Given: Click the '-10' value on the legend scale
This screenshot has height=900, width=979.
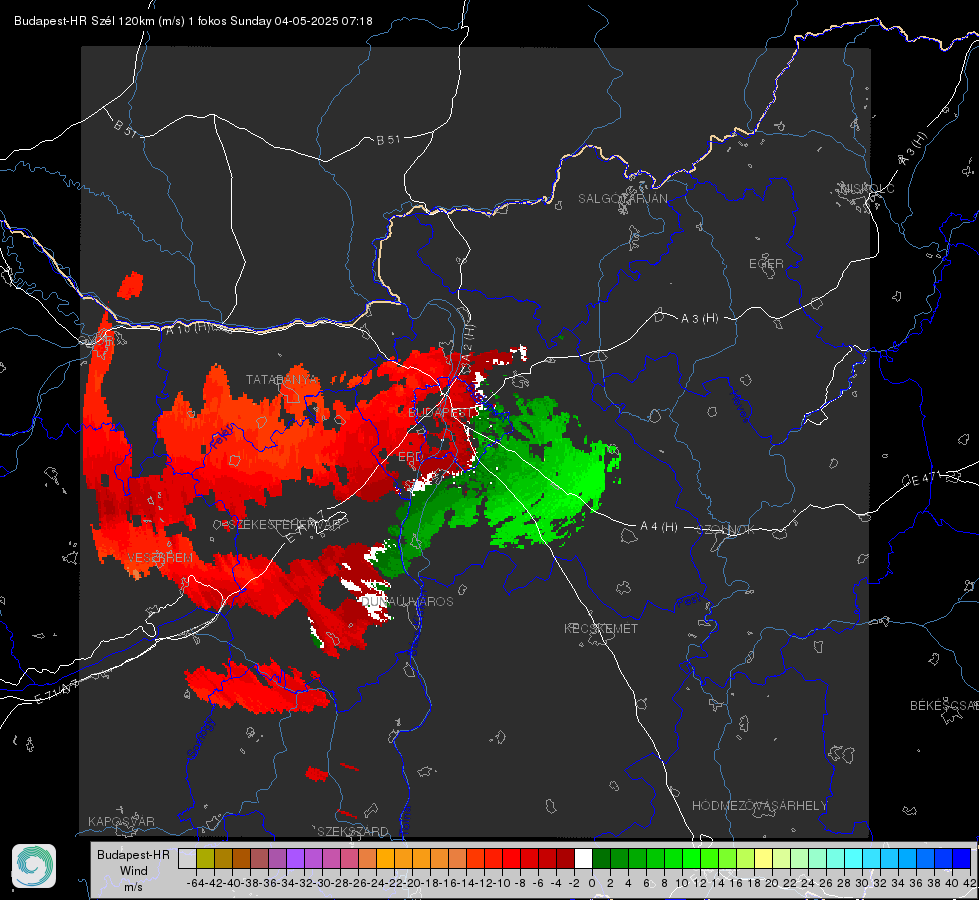Looking at the screenshot, I should coord(502,883).
